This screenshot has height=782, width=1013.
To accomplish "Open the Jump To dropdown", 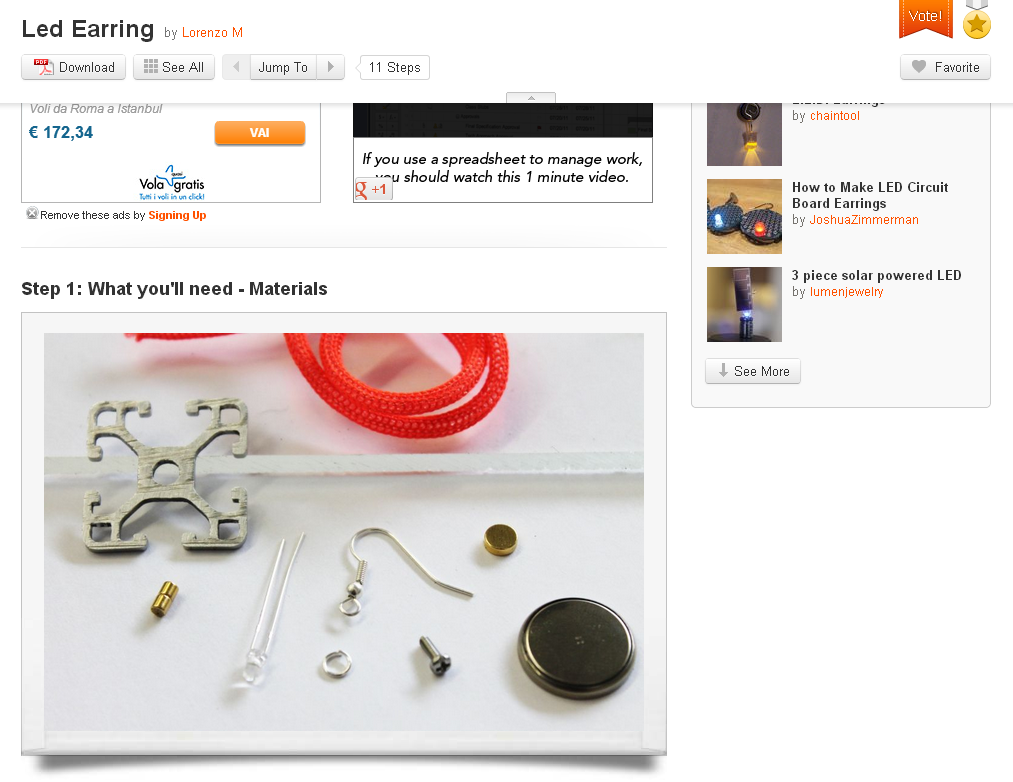I will 283,67.
